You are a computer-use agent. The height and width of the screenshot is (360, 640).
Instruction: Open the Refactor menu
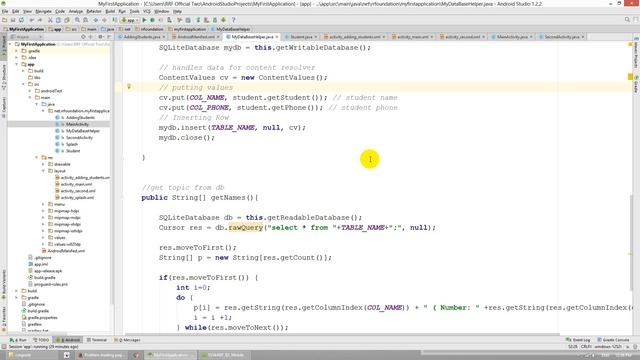coord(94,11)
